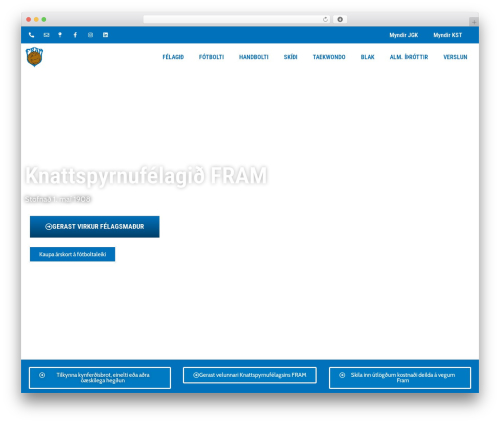Image resolution: width=500 pixels, height=423 pixels.
Task: Add a new browser tab with plus button
Action: coord(474,22)
